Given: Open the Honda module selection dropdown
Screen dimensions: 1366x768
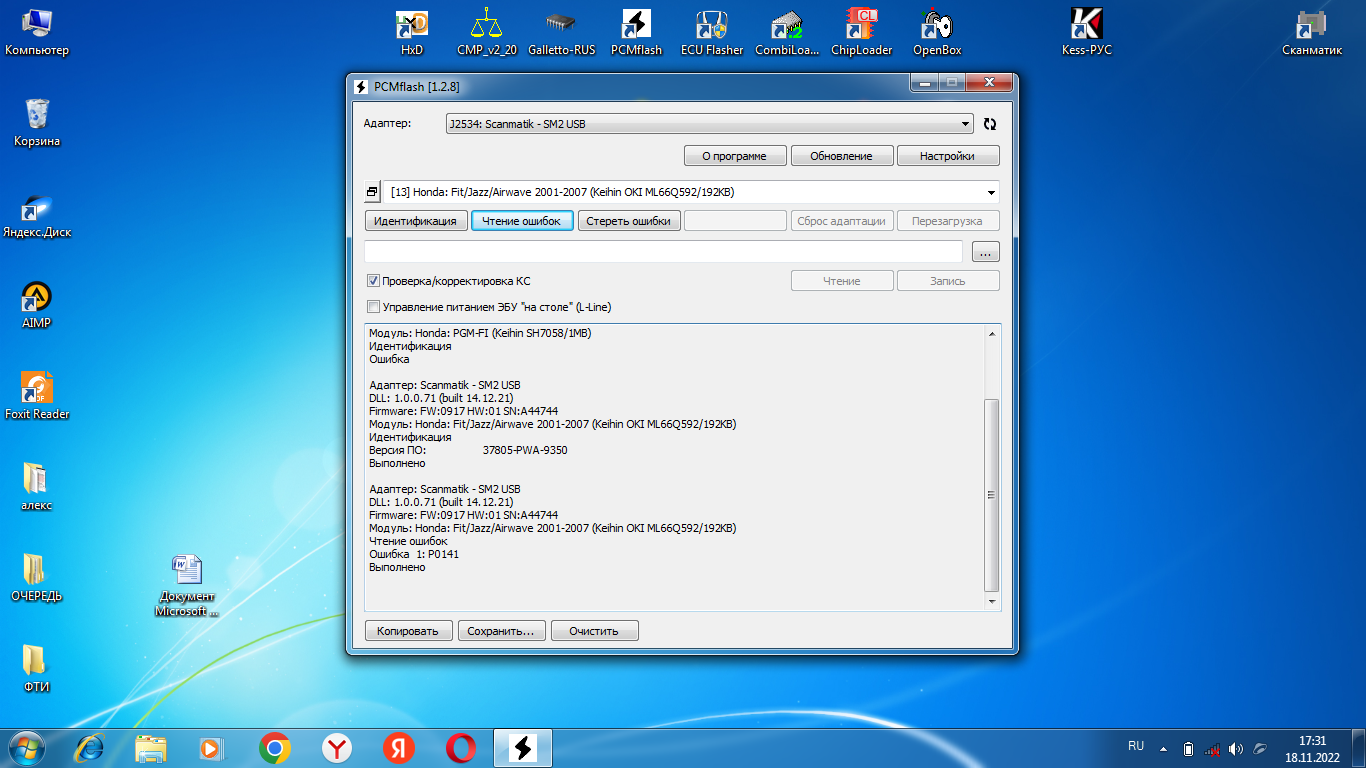Looking at the screenshot, I should [x=991, y=192].
